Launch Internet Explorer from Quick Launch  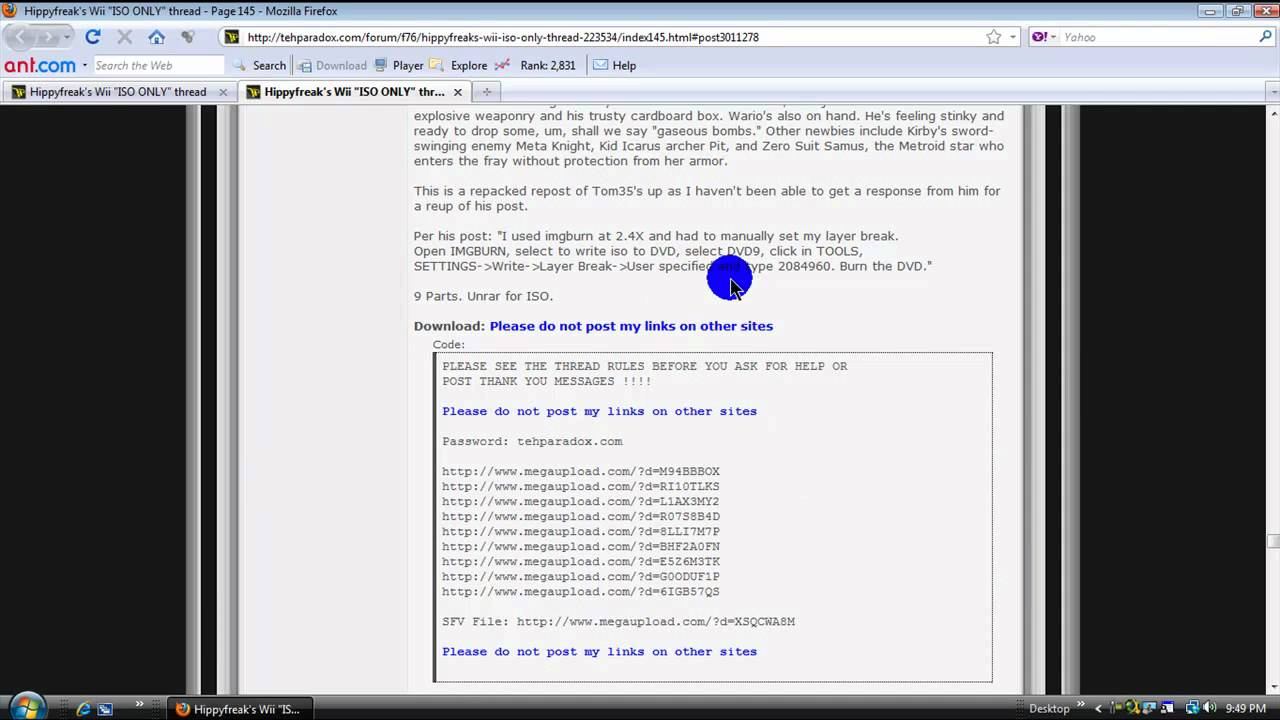pos(83,709)
